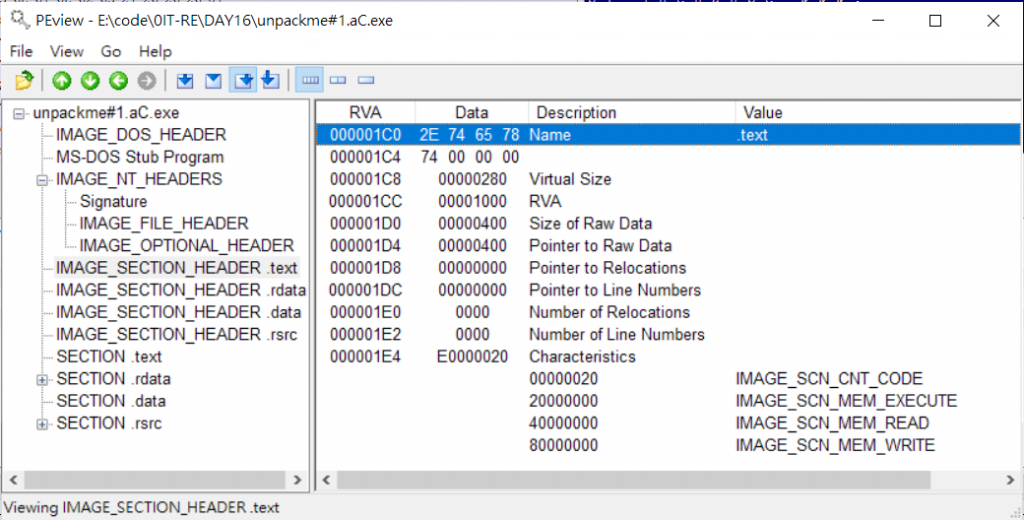Click the IMAGE_SCN_CNT_CODE value
This screenshot has height=520, width=1024.
point(829,379)
